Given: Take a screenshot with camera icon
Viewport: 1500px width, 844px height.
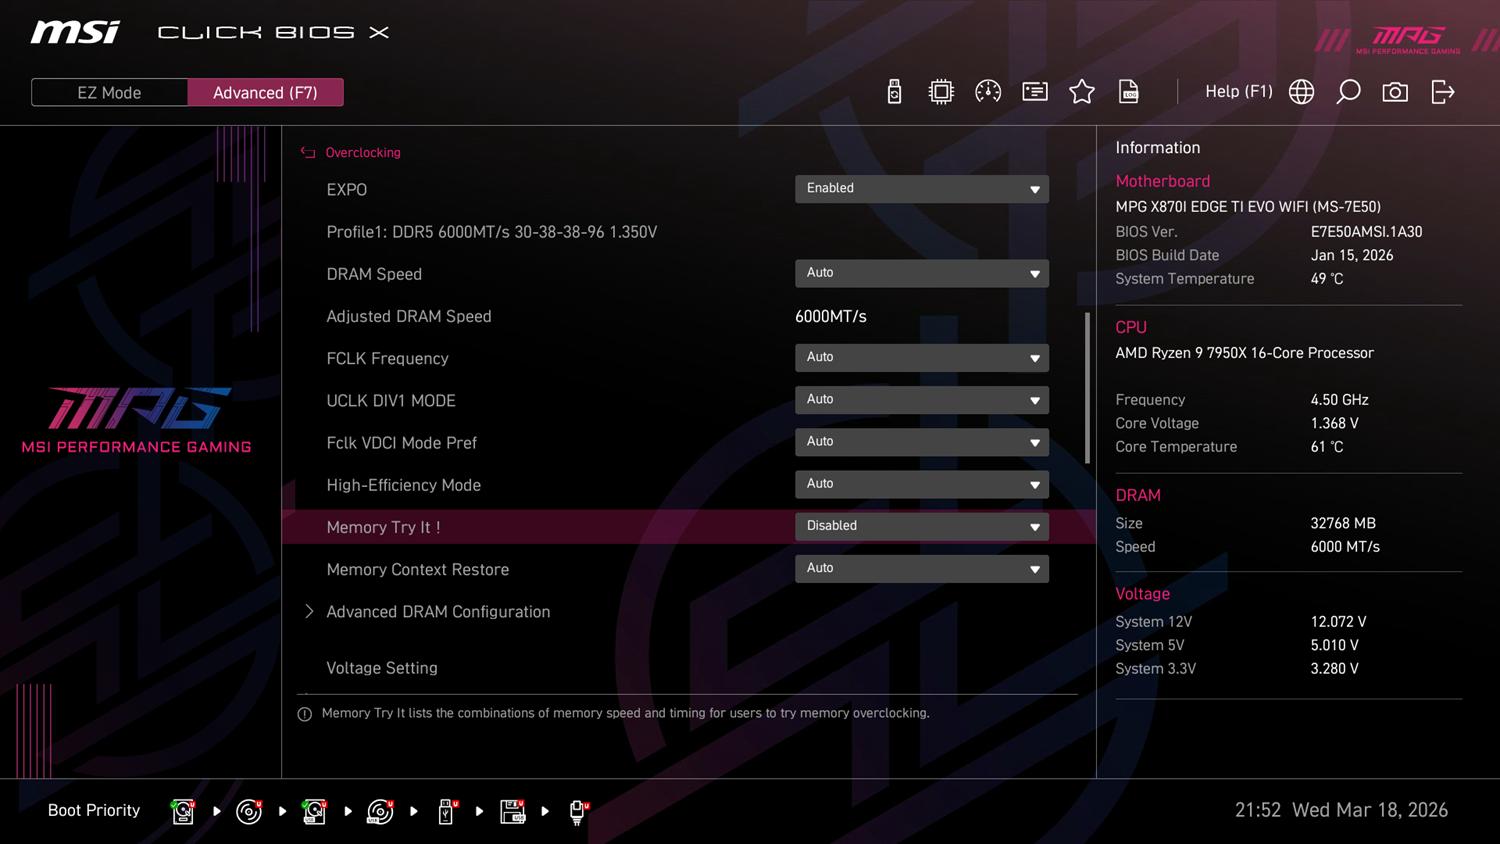Looking at the screenshot, I should tap(1395, 92).
